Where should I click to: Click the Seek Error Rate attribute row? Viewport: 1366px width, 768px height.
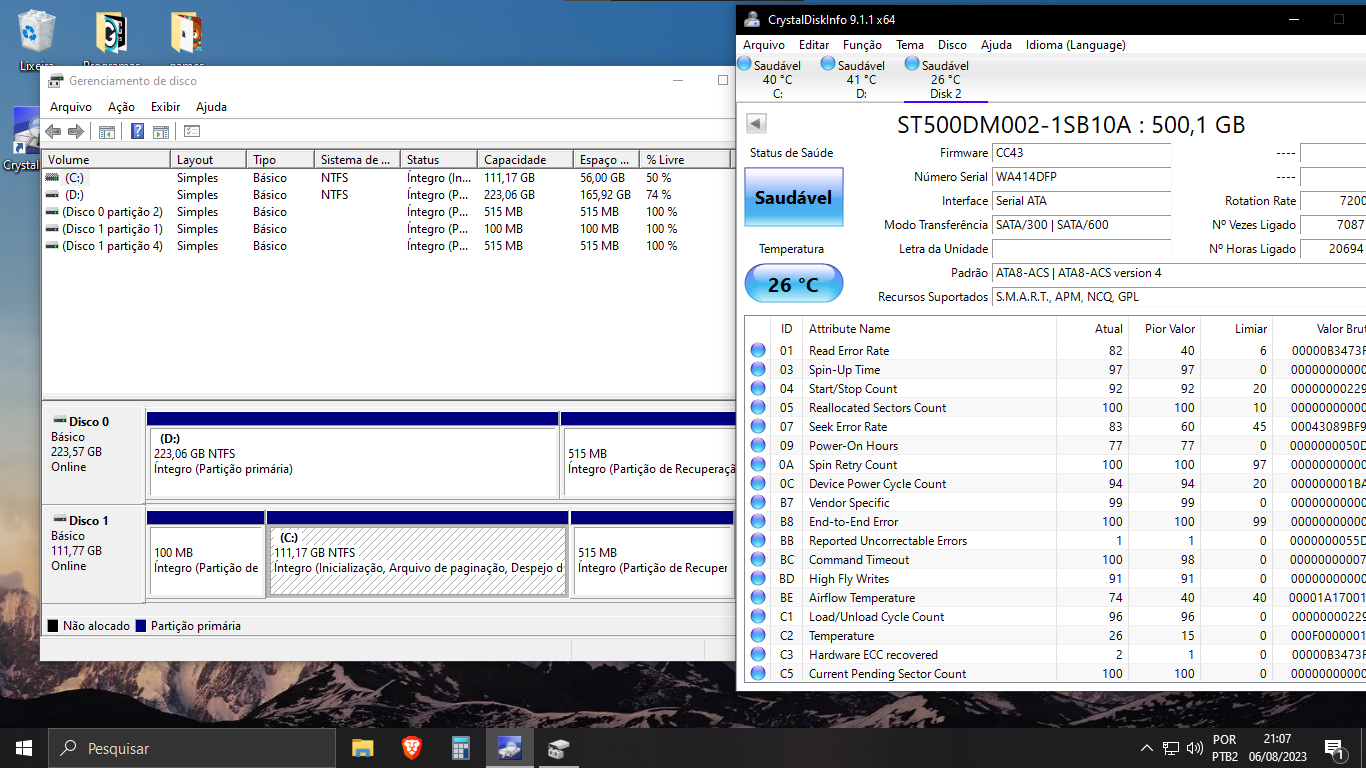pos(1055,427)
